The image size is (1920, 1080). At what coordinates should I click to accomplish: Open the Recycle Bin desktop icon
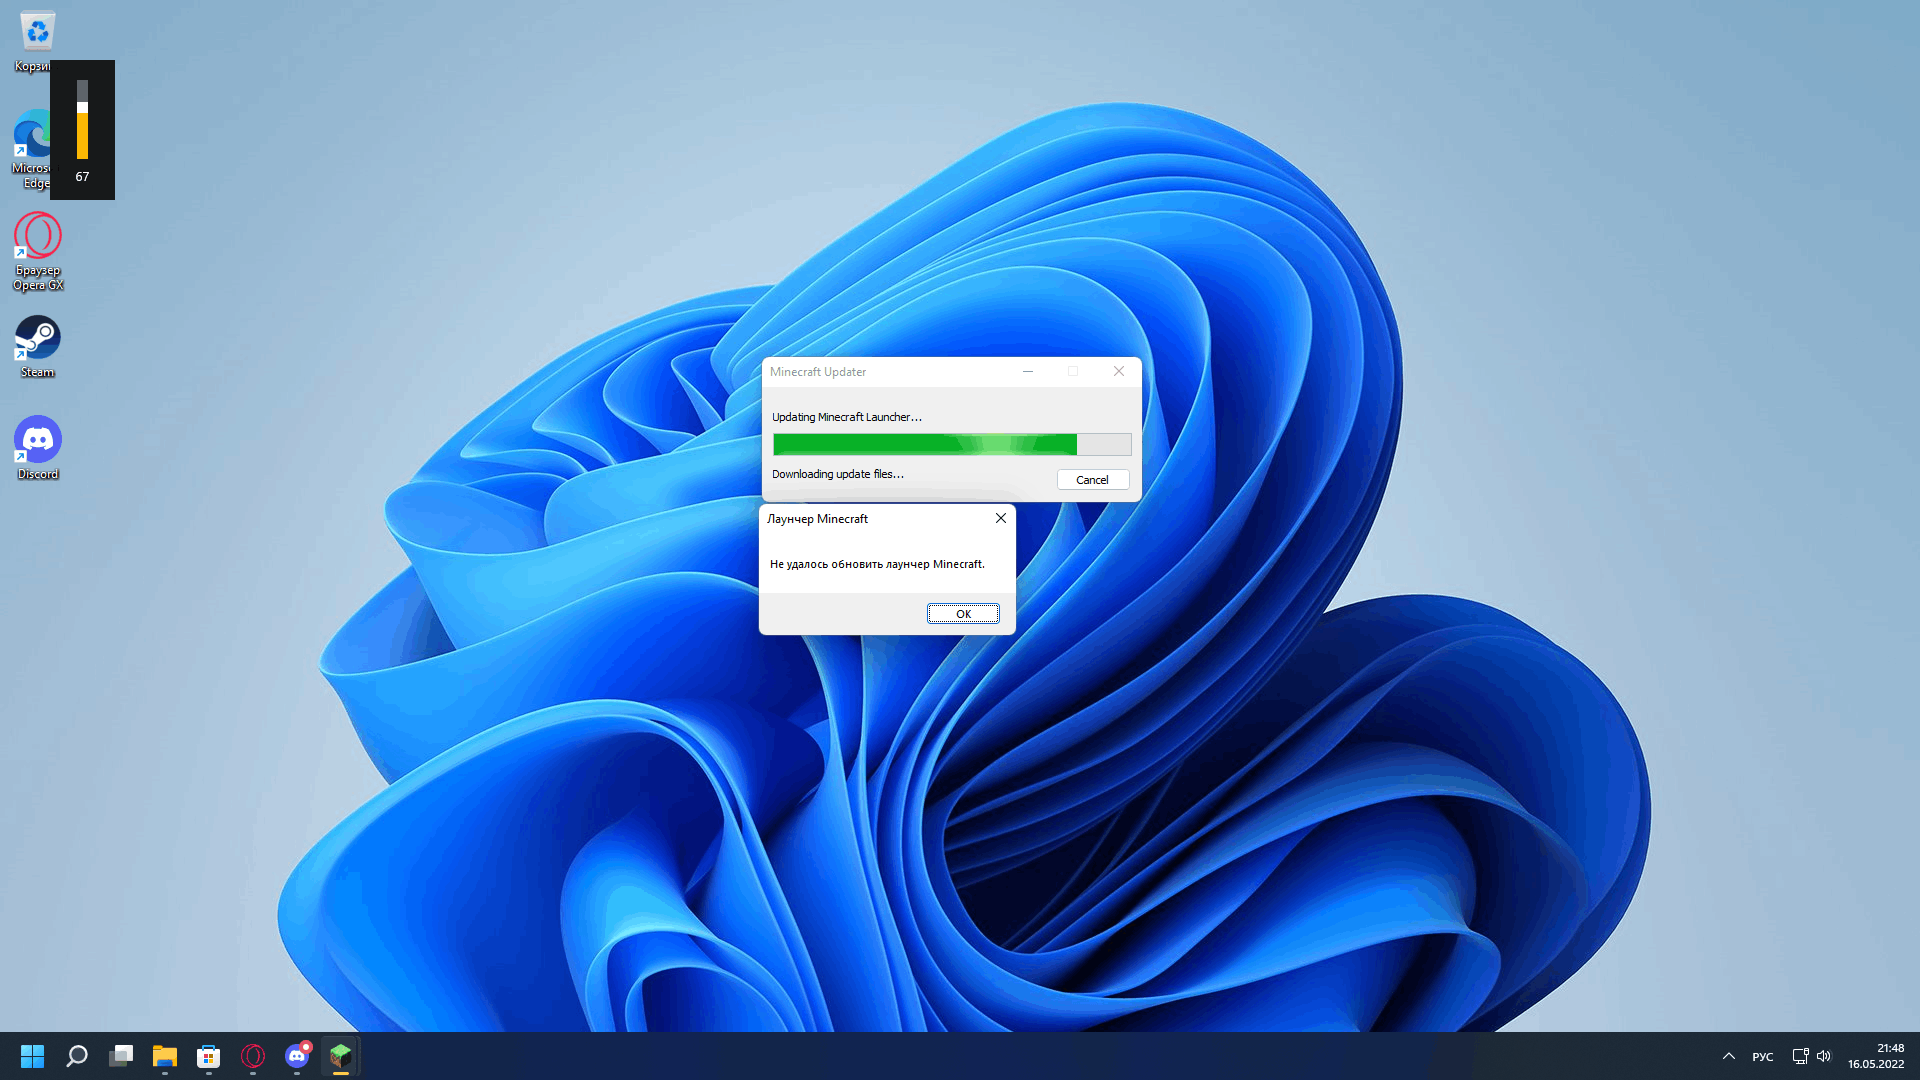[36, 41]
